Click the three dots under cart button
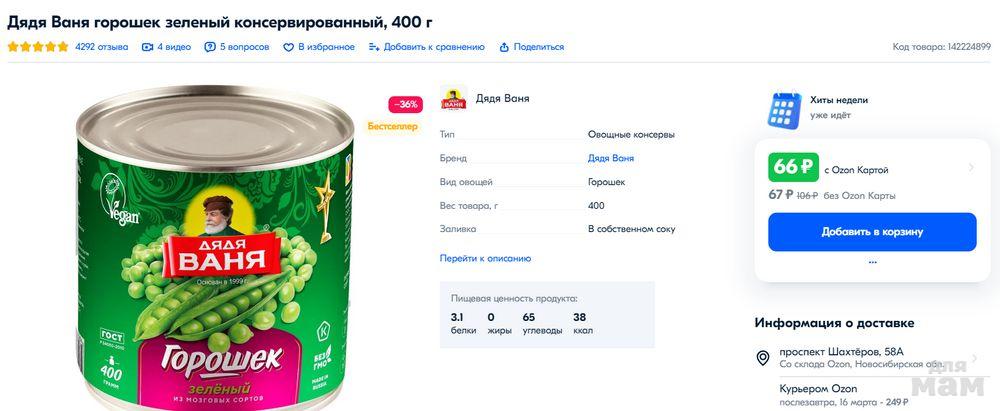Viewport: 1000px width, 411px height. pos(872,262)
